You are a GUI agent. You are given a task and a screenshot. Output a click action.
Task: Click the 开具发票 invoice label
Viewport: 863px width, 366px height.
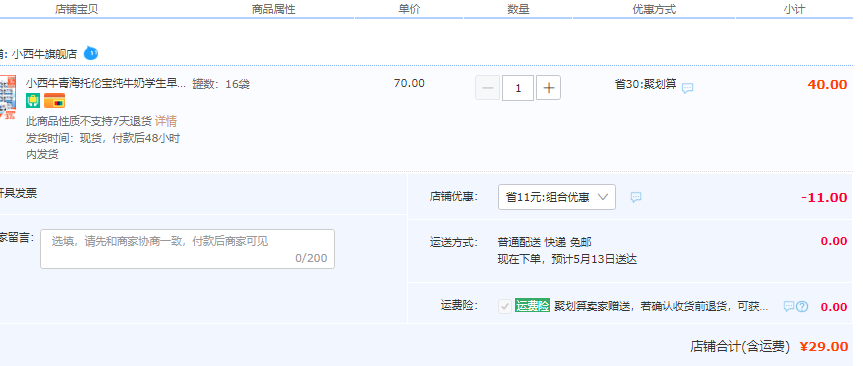coord(18,193)
